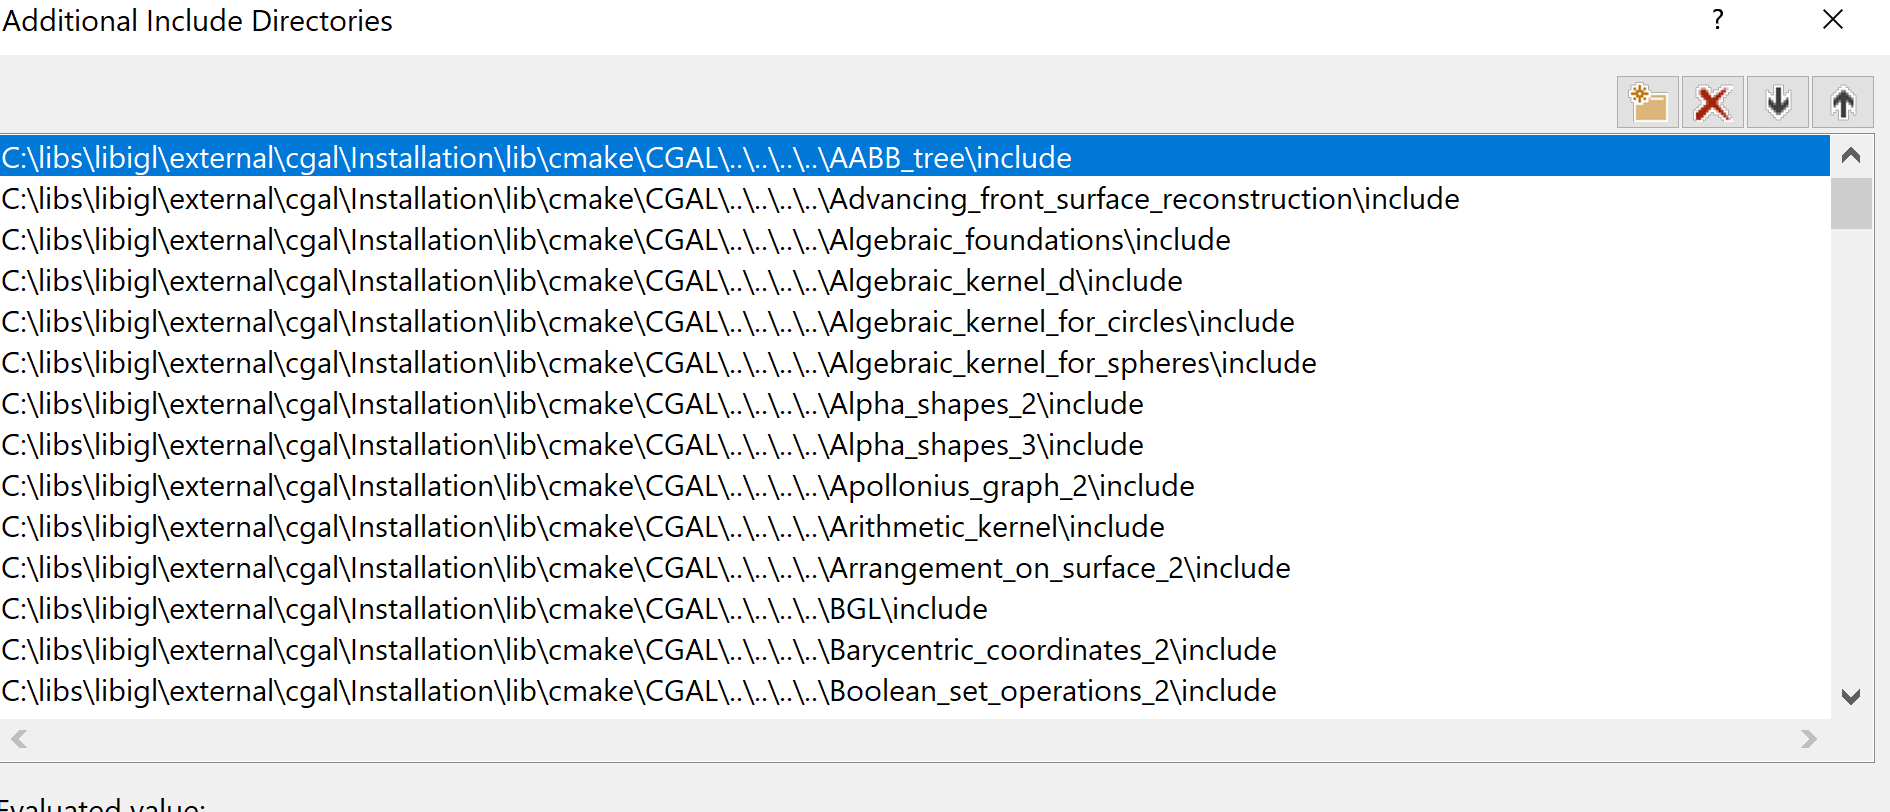Screen dimensions: 1890x812
Task: Click the Move Down arrow icon
Action: 1777,102
